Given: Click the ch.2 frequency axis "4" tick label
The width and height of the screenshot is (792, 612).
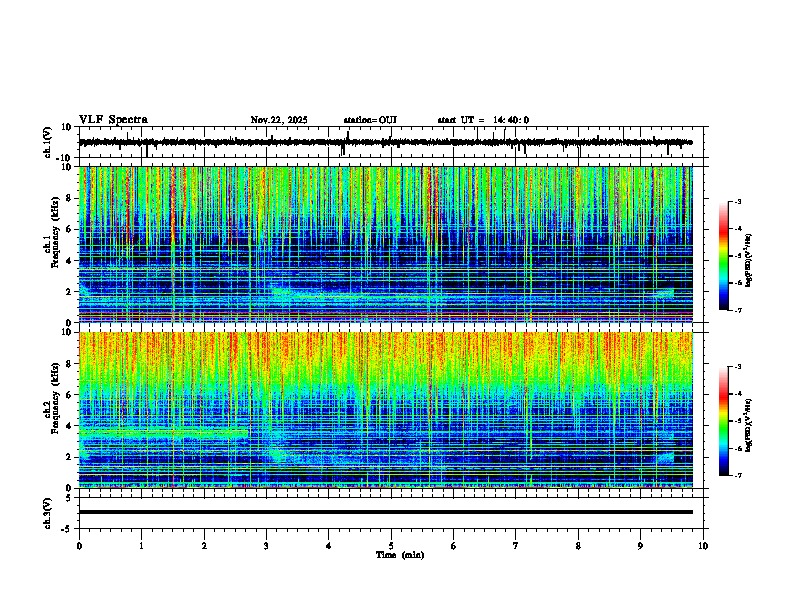Looking at the screenshot, I should (69, 426).
